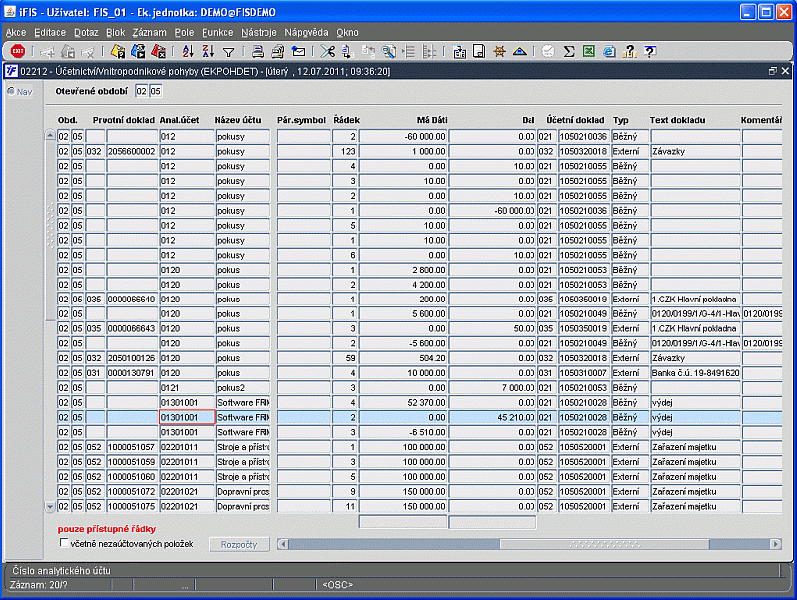Click horizontal scrollbar left arrow
The height and width of the screenshot is (600, 797).
(283, 544)
